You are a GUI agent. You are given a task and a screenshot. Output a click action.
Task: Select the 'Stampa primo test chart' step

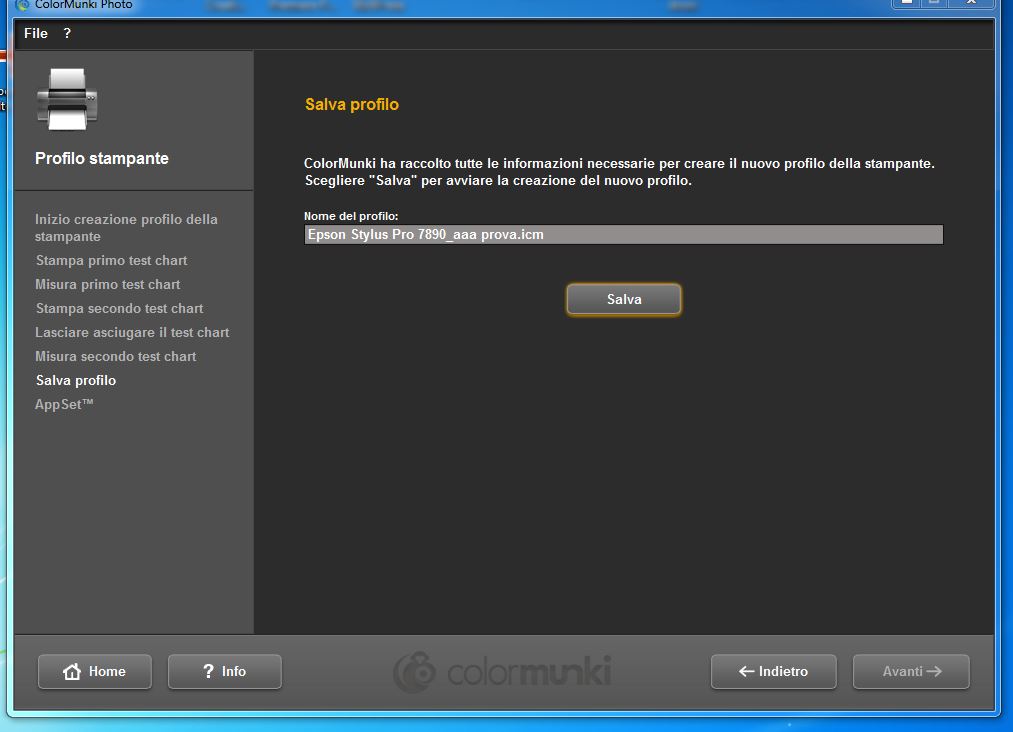click(x=112, y=260)
